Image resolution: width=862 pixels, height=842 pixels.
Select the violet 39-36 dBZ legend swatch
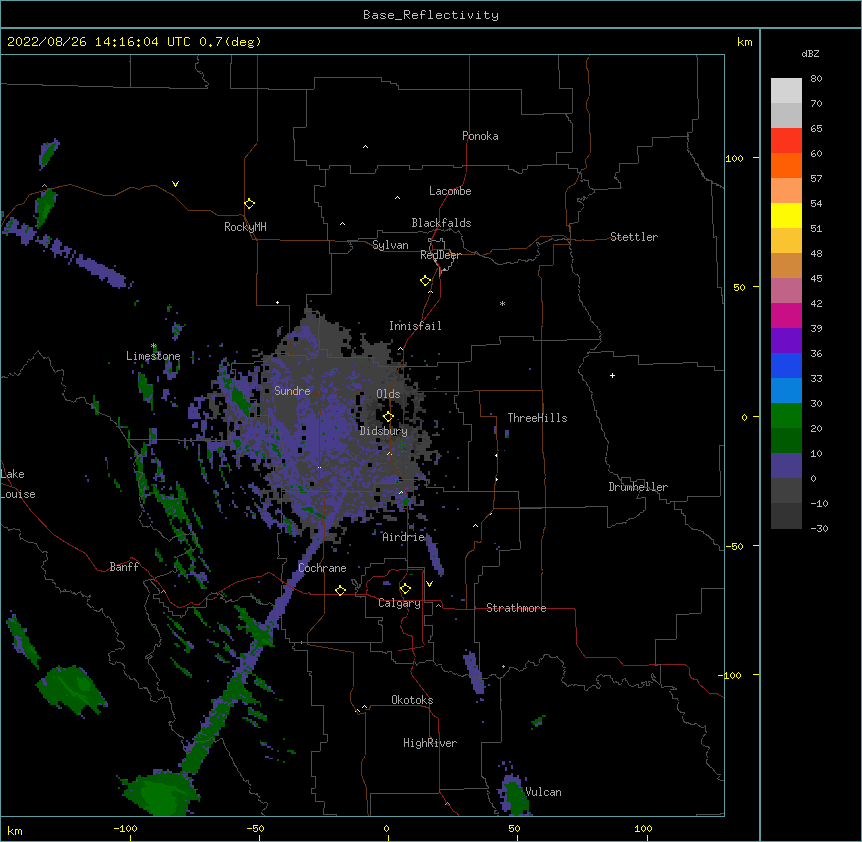pyautogui.click(x=786, y=341)
